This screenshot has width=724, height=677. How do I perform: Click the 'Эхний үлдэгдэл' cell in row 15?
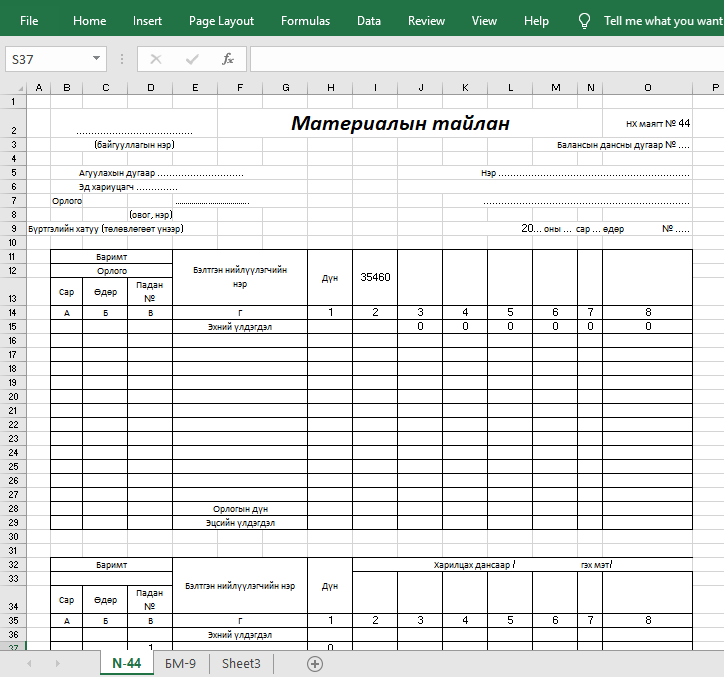coord(240,326)
